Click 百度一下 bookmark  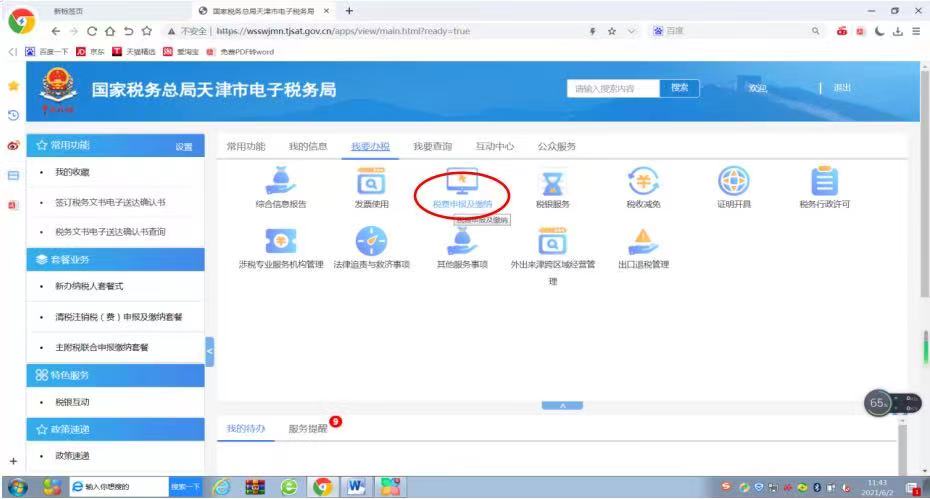(x=47, y=52)
